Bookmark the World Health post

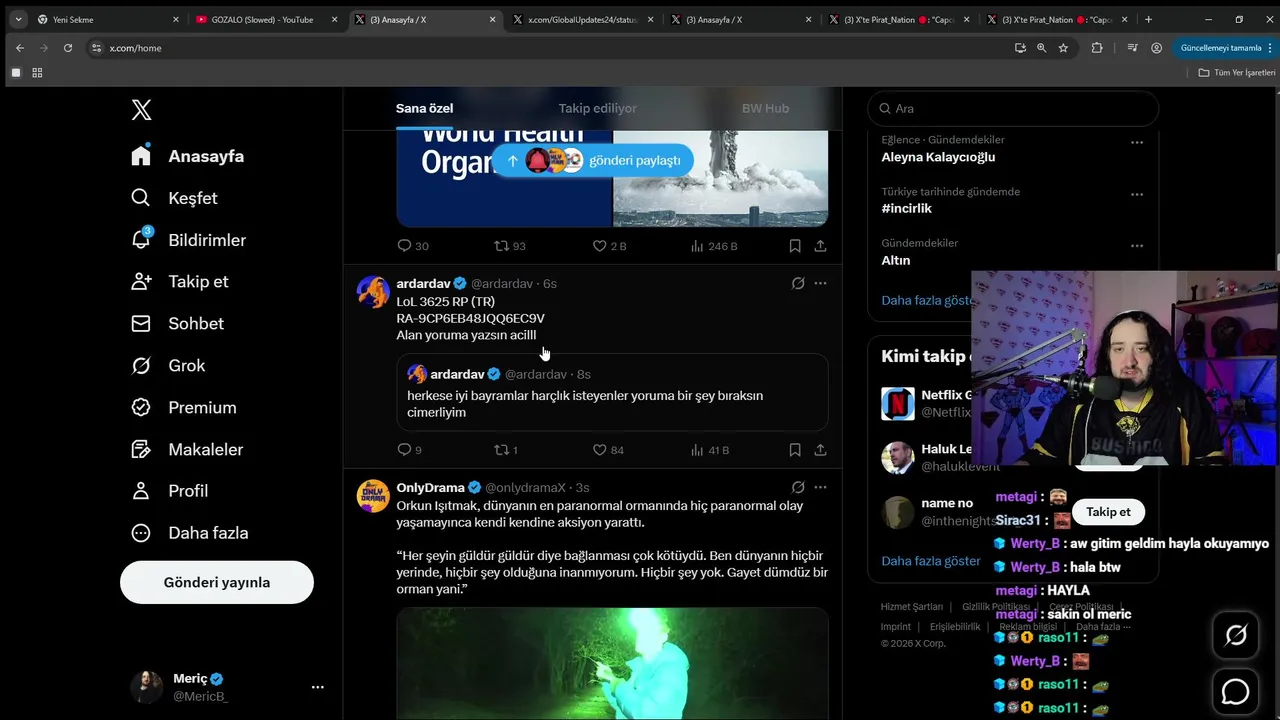[x=795, y=246]
